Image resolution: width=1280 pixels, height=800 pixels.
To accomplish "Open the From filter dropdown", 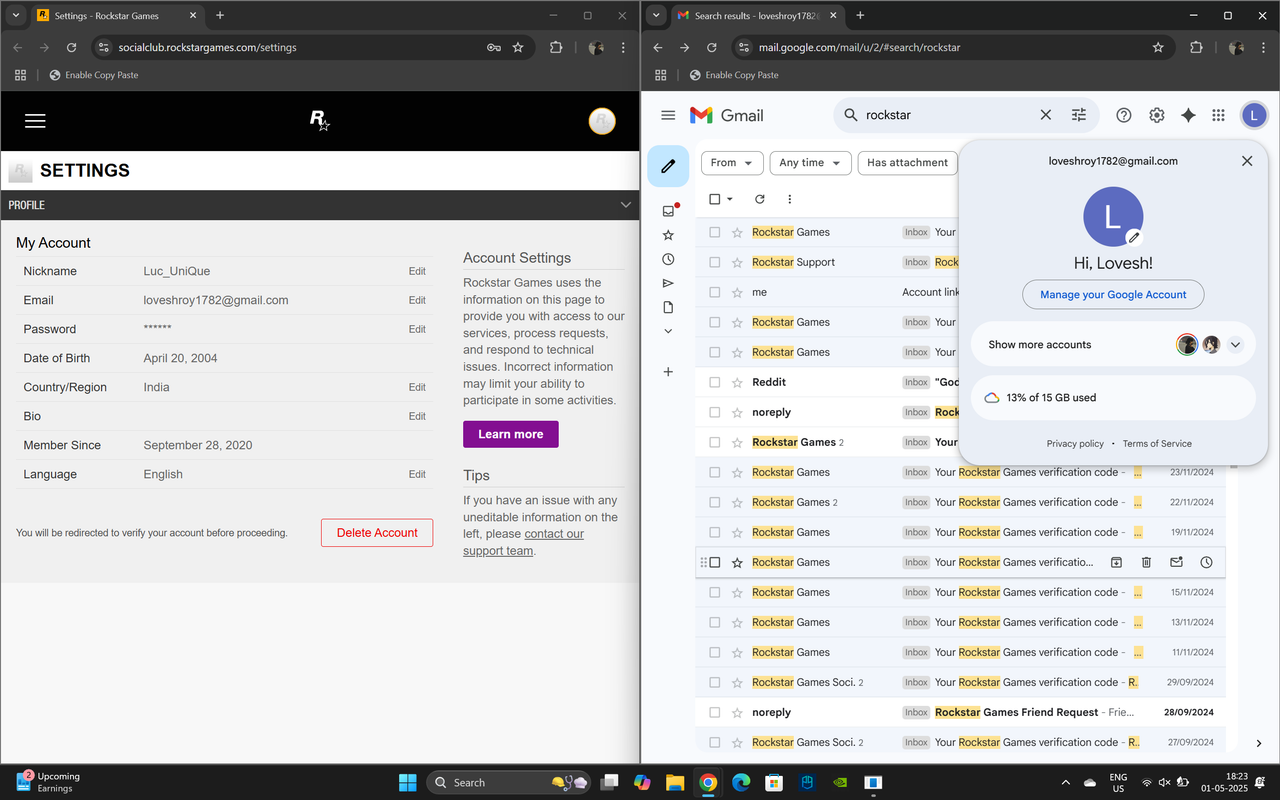I will 732,163.
